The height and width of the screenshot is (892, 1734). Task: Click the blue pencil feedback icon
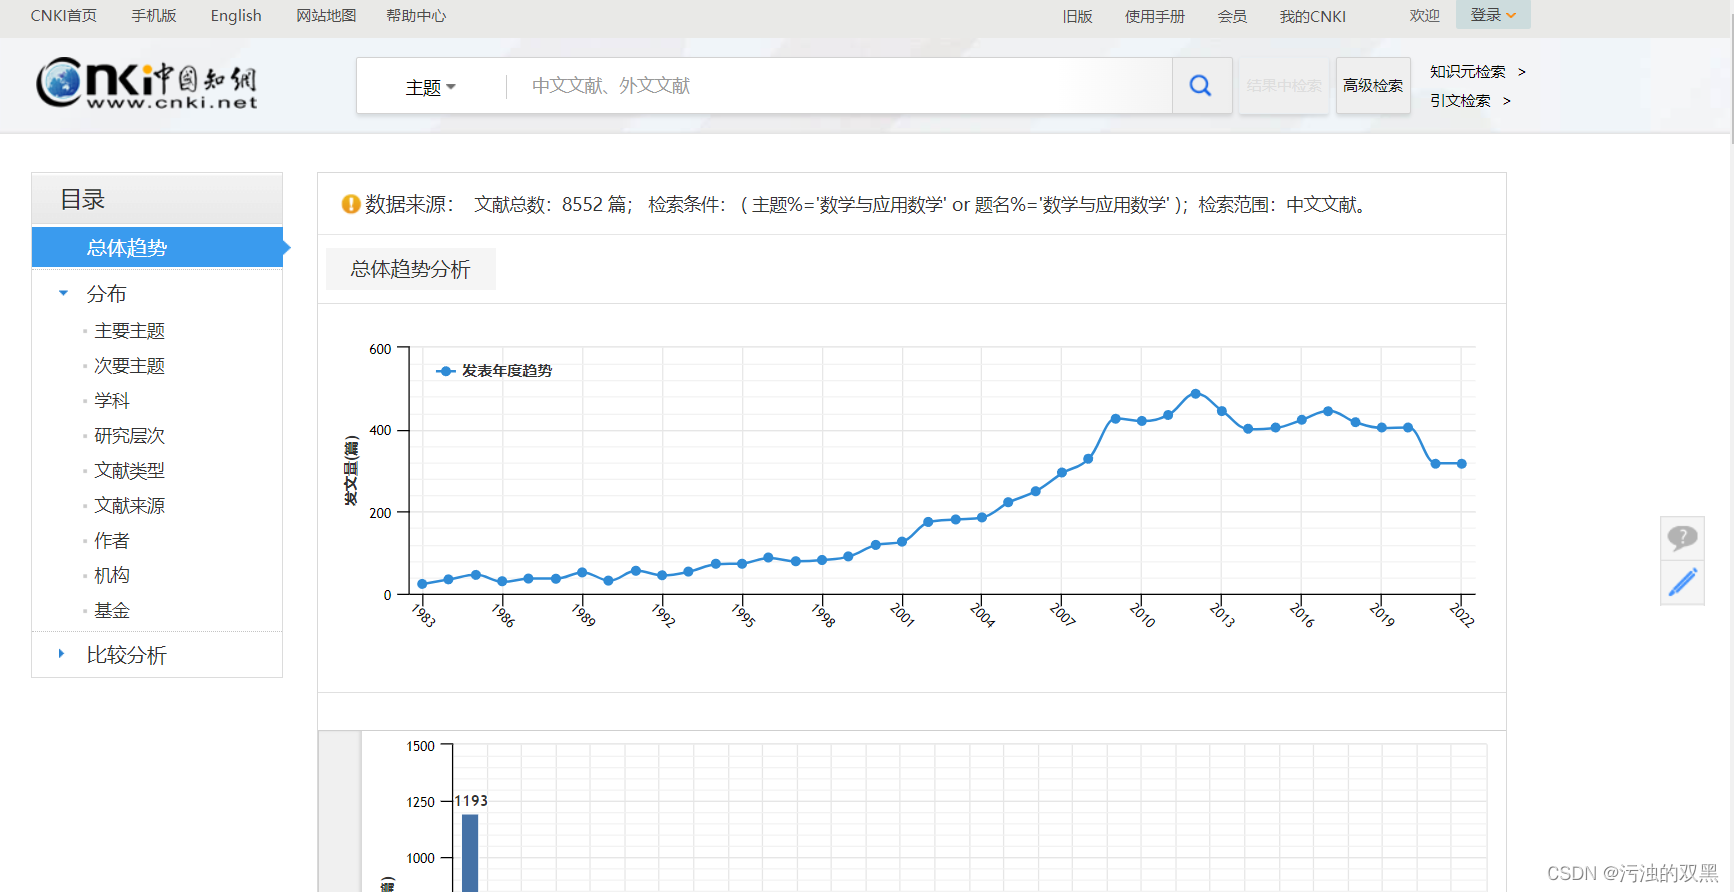[1682, 582]
